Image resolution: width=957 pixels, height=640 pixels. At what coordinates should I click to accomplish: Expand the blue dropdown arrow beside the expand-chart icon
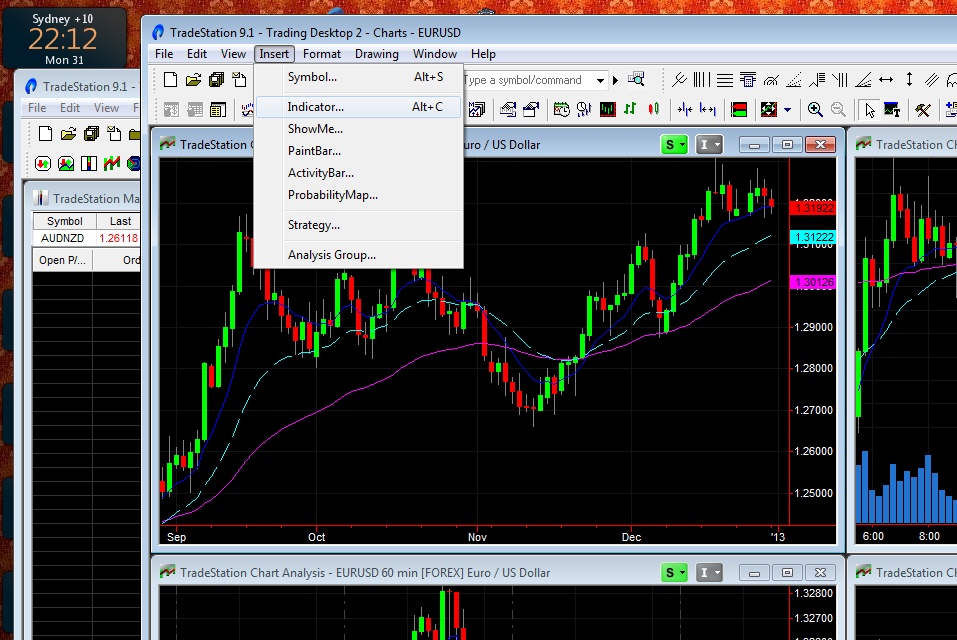click(x=787, y=110)
